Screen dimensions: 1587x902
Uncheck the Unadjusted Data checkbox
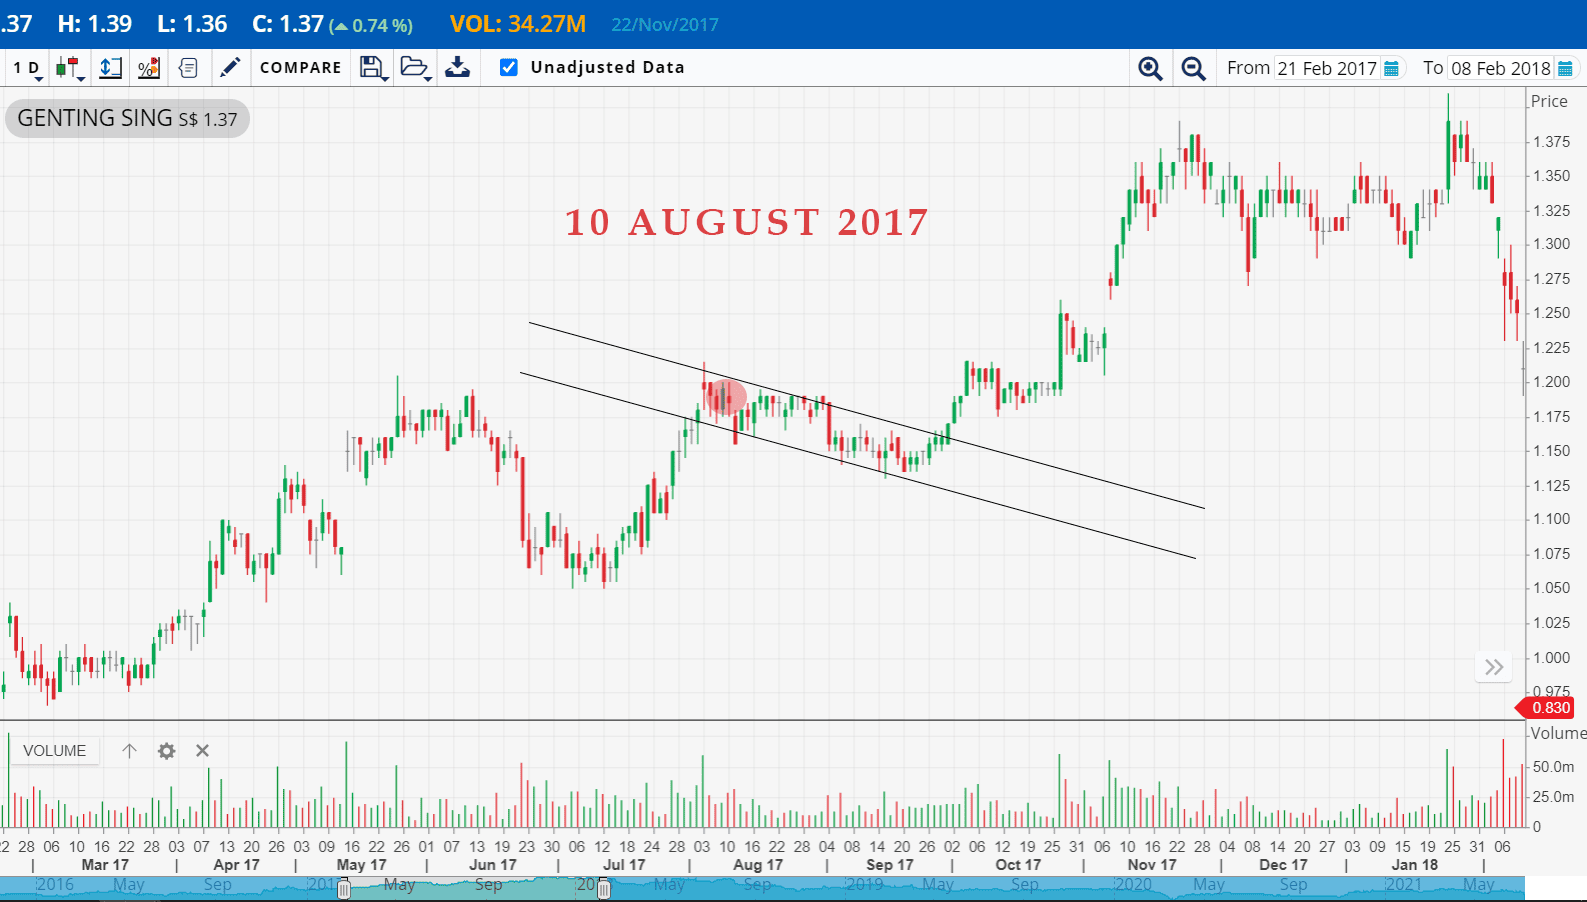point(509,67)
